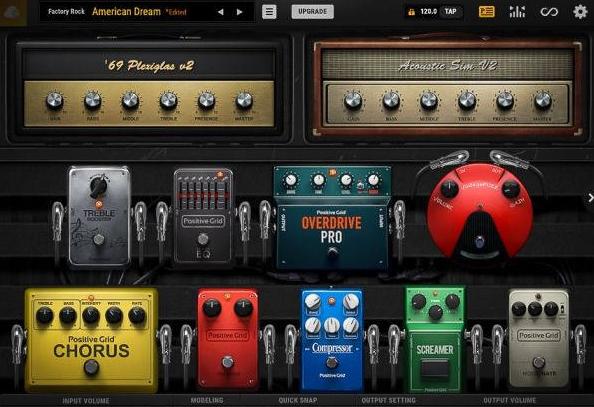Toggle the Chorus pedal footswitch
594x407 pixels.
pos(91,367)
